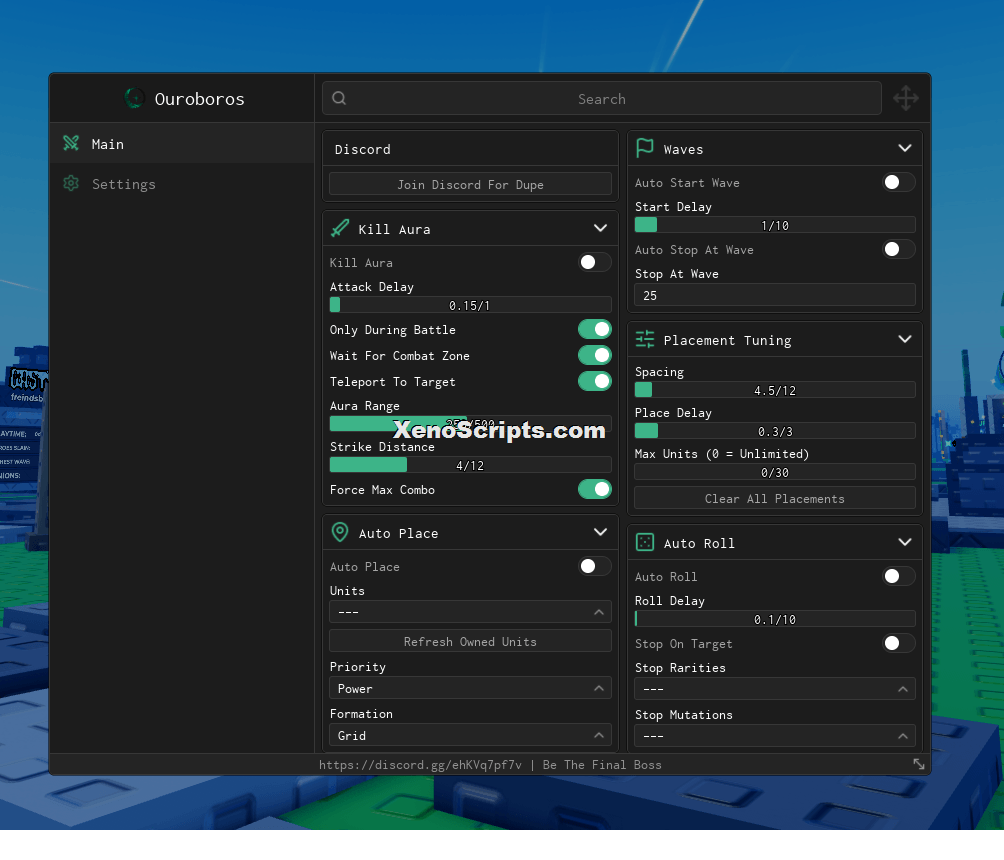Adjust the Max Units slider
The height and width of the screenshot is (860, 1004).
775,473
